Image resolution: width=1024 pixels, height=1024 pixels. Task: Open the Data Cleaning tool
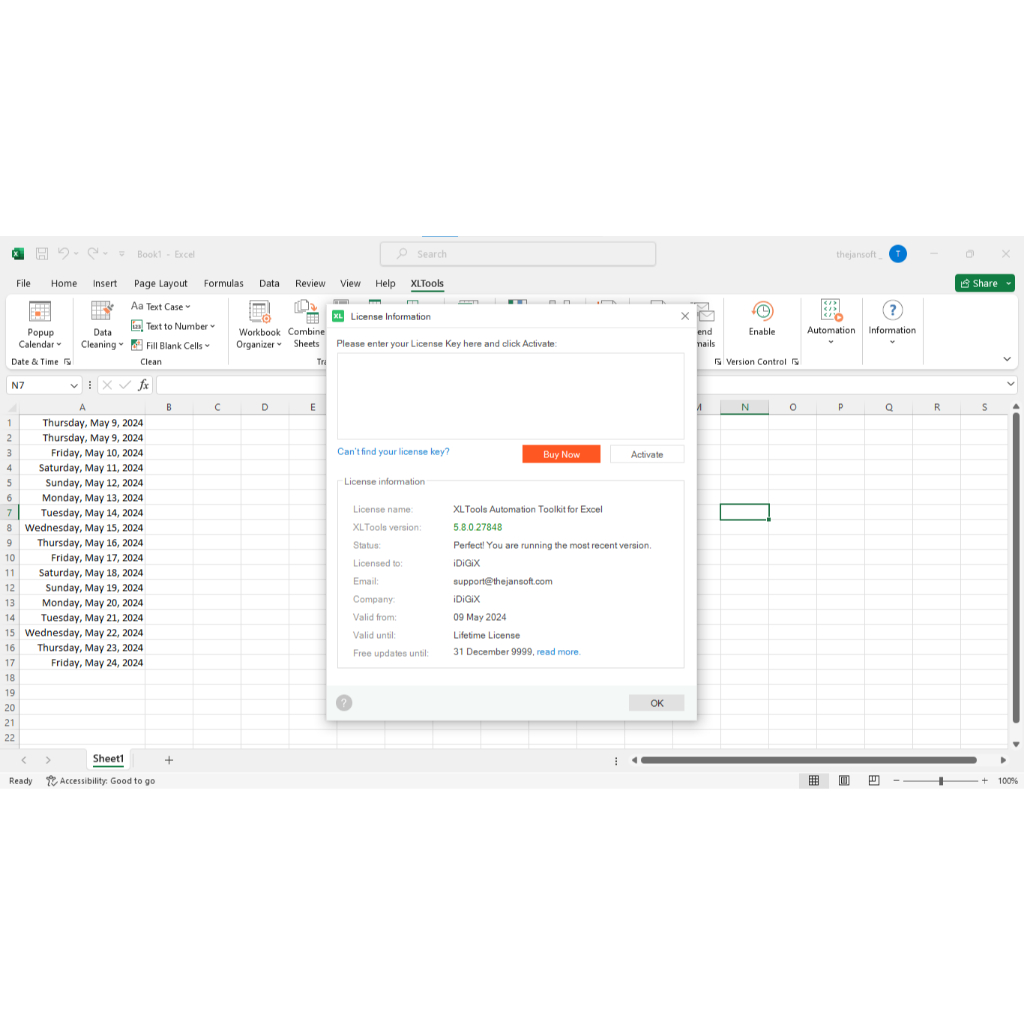(102, 325)
